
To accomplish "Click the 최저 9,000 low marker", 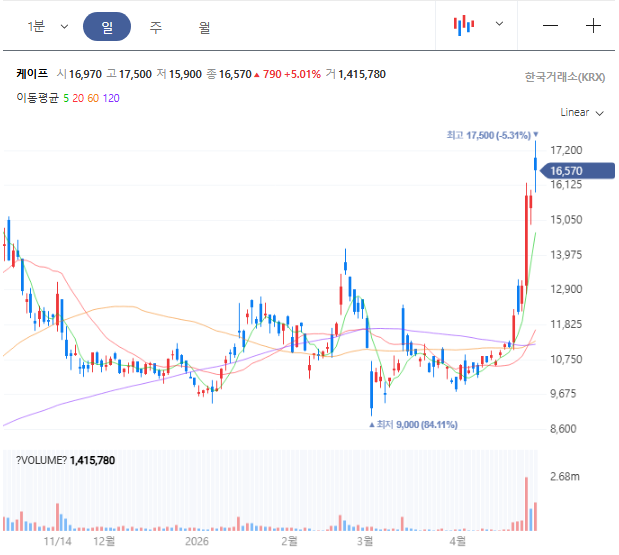I will (413, 425).
